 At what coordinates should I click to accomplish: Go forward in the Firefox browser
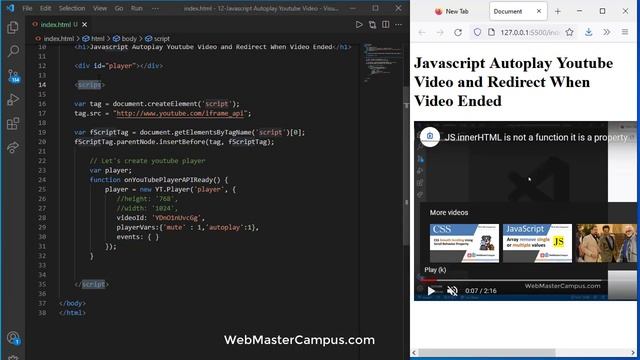pyautogui.click(x=440, y=32)
